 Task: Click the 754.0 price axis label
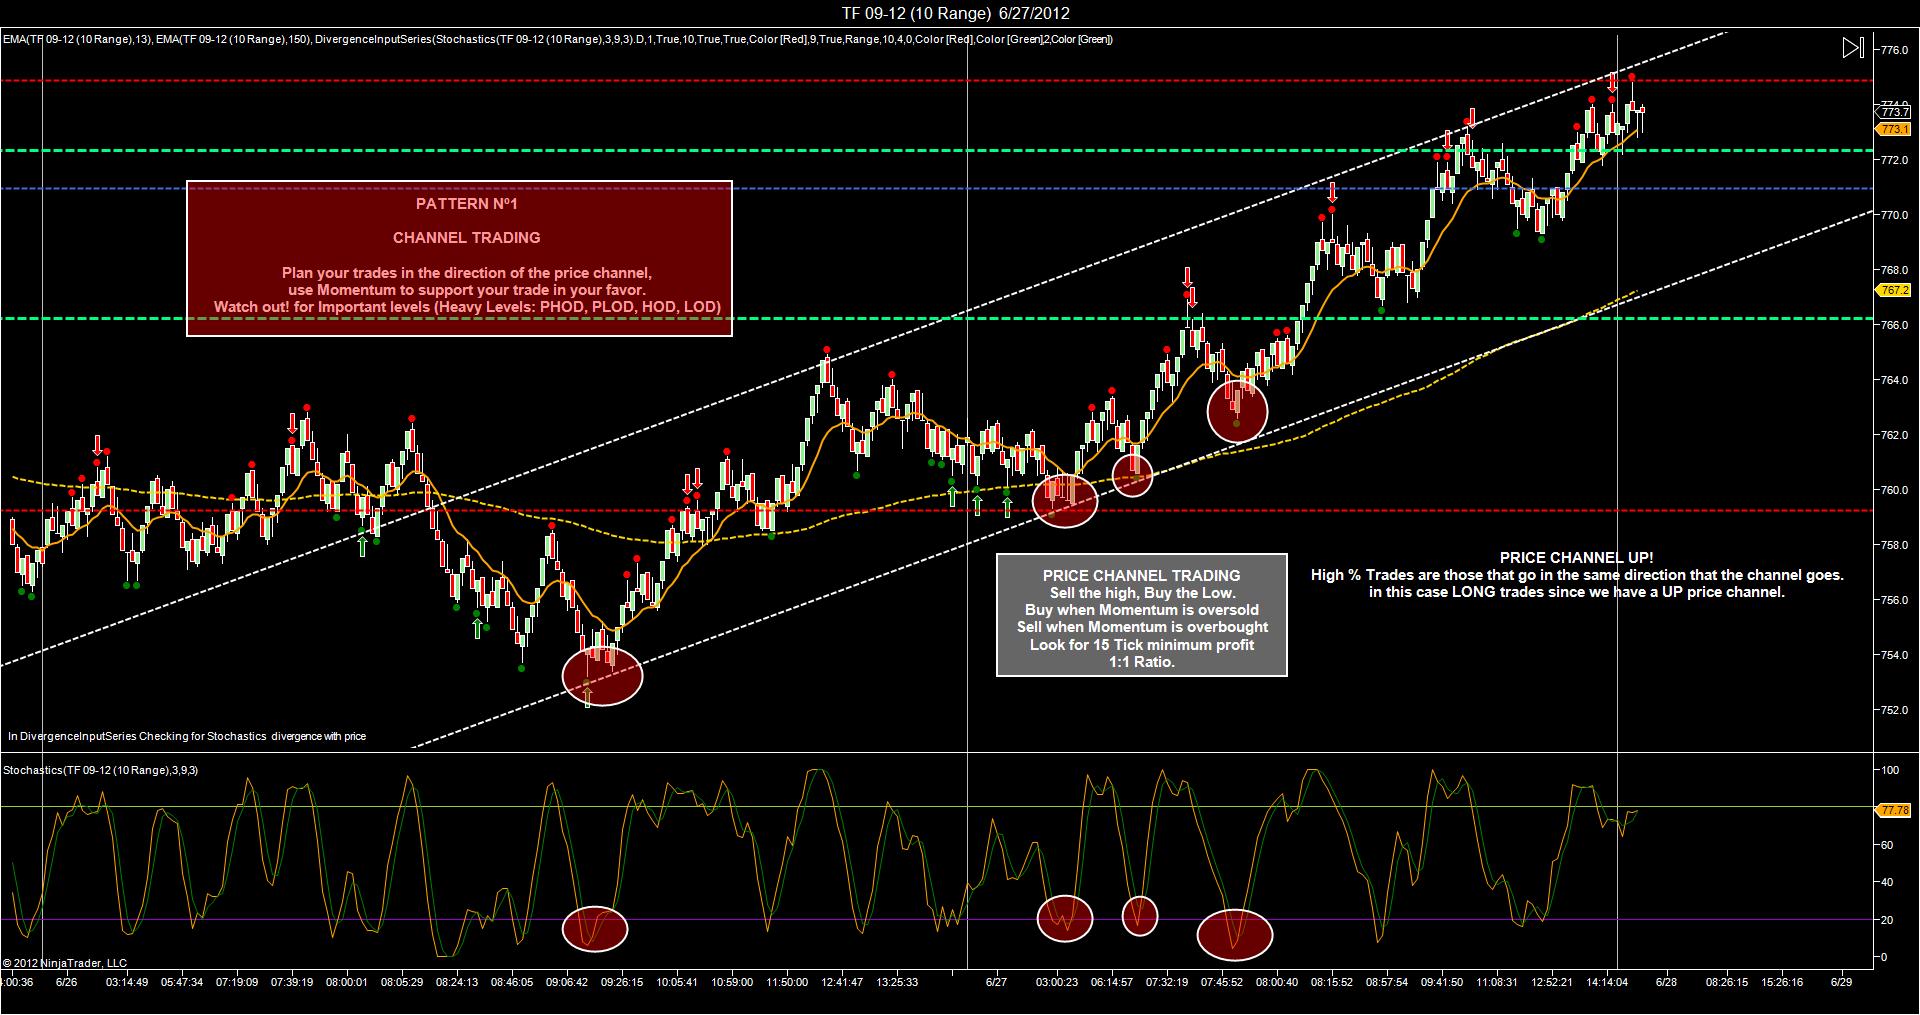[x=1894, y=655]
